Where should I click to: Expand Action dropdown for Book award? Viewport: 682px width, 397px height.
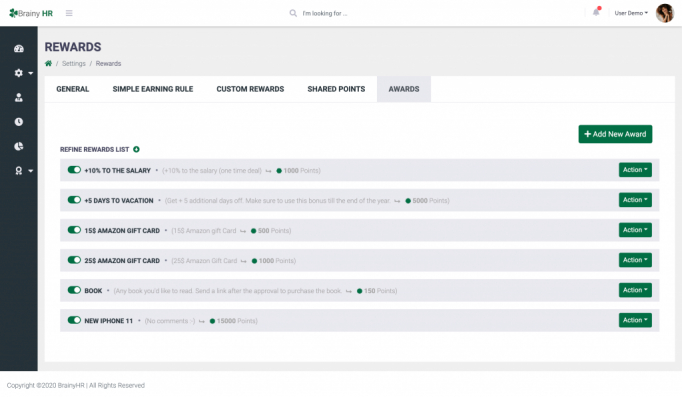(x=635, y=290)
